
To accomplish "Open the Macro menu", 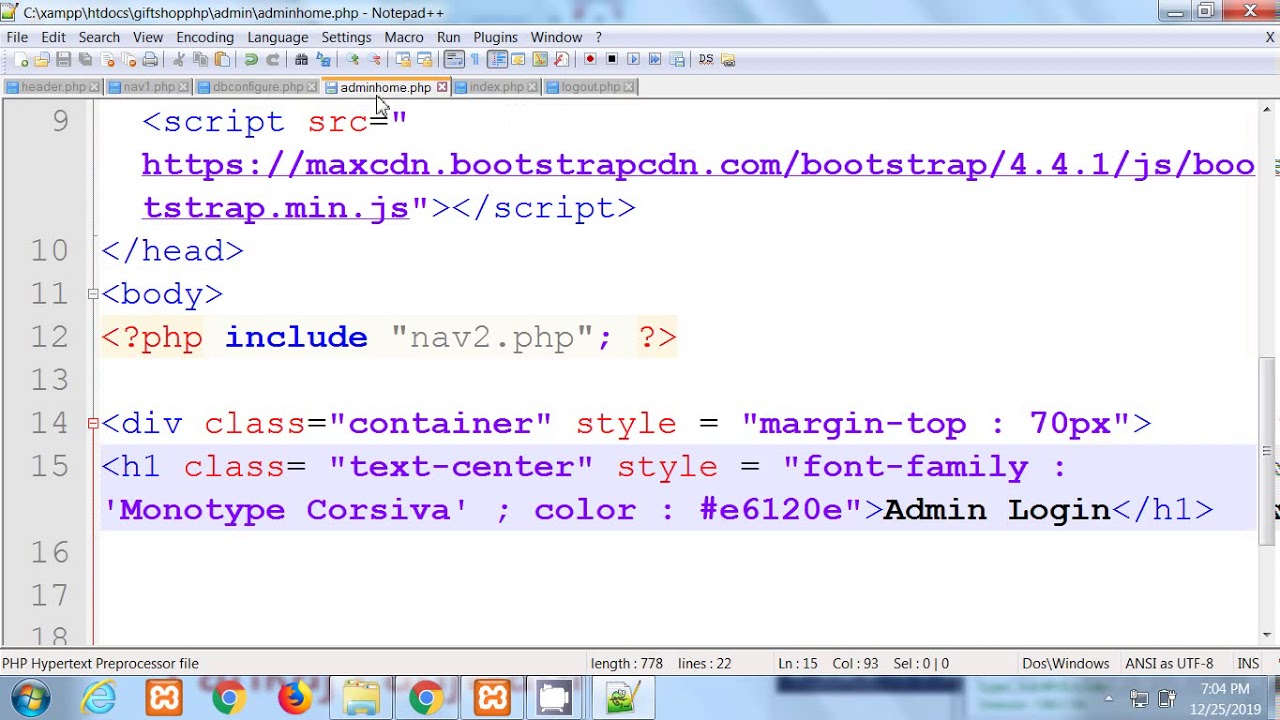I will 404,37.
